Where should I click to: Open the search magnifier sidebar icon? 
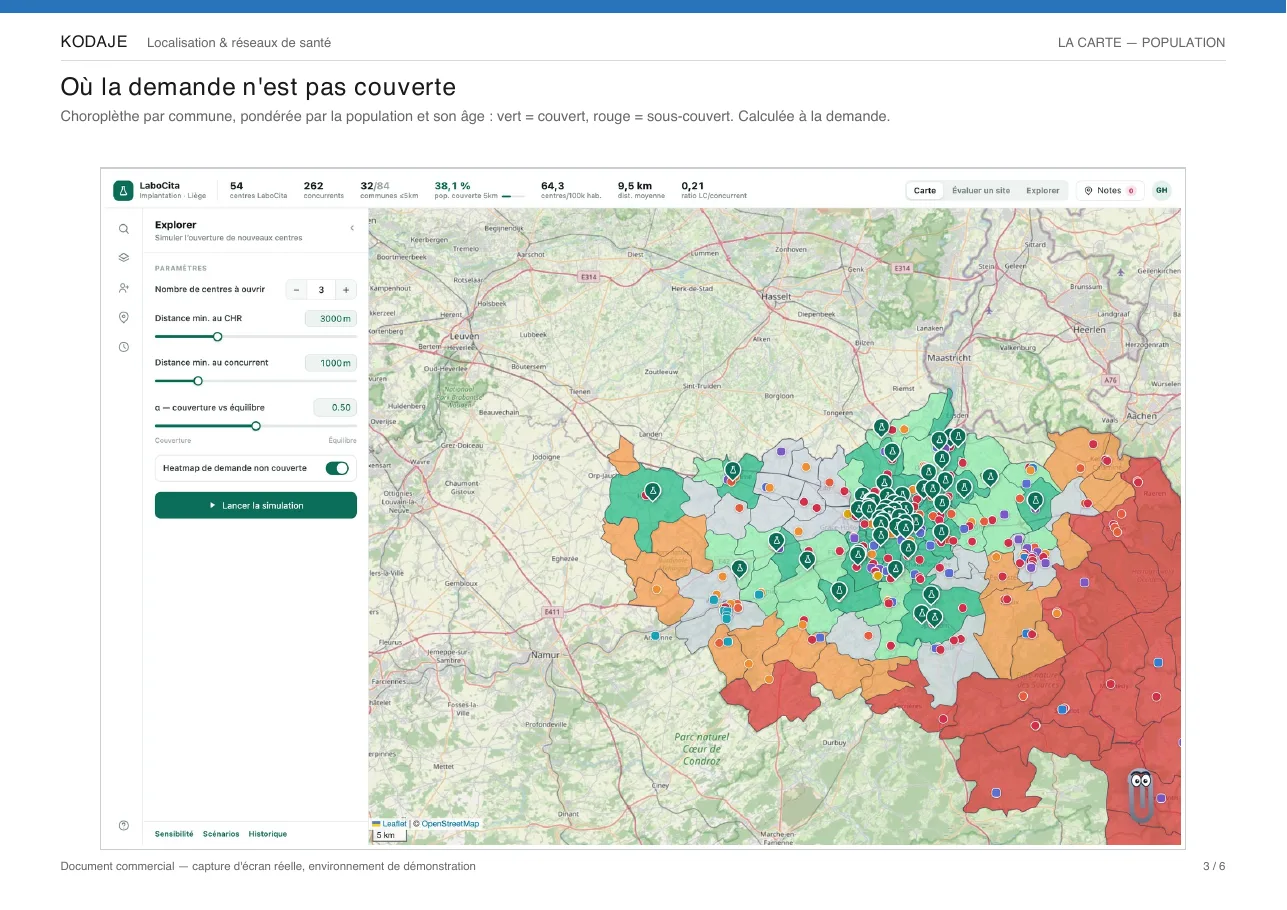[124, 229]
